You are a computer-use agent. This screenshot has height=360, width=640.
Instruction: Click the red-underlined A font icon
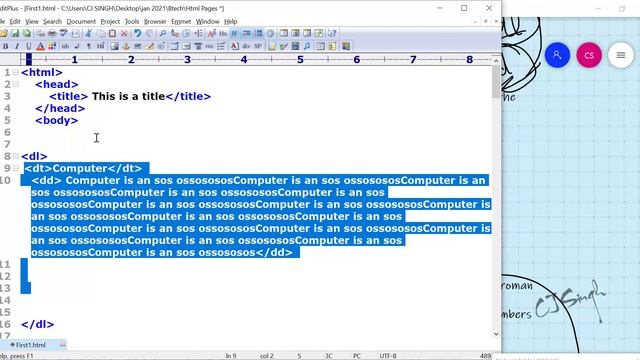(40, 47)
